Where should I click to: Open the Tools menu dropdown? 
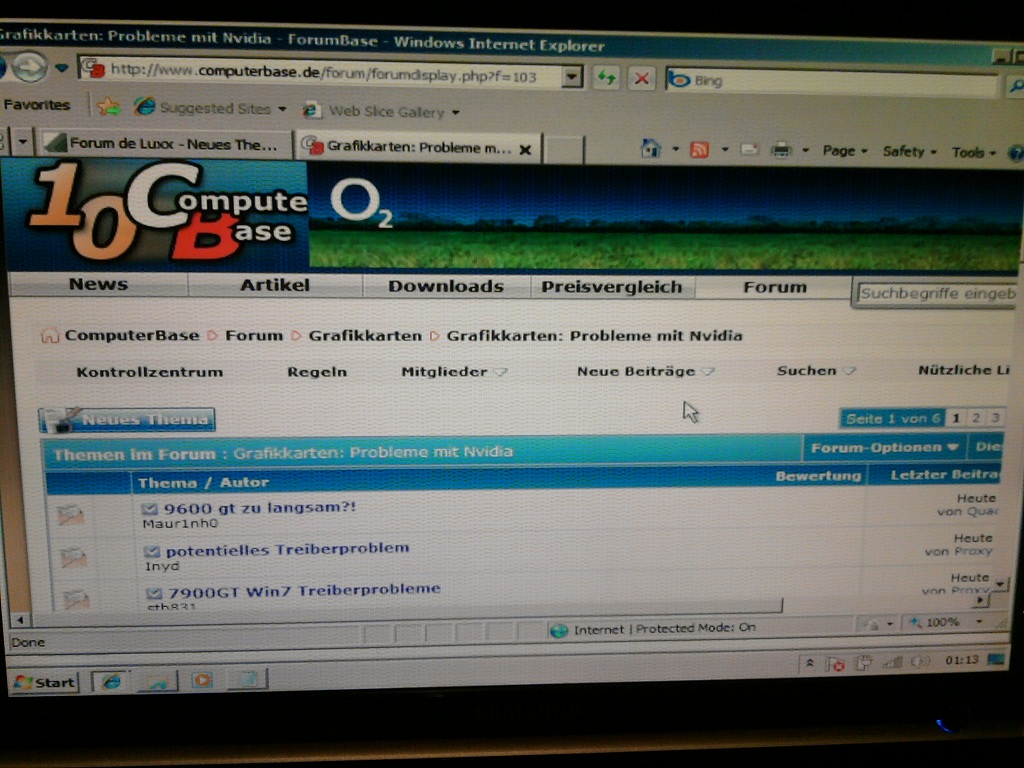tap(973, 152)
